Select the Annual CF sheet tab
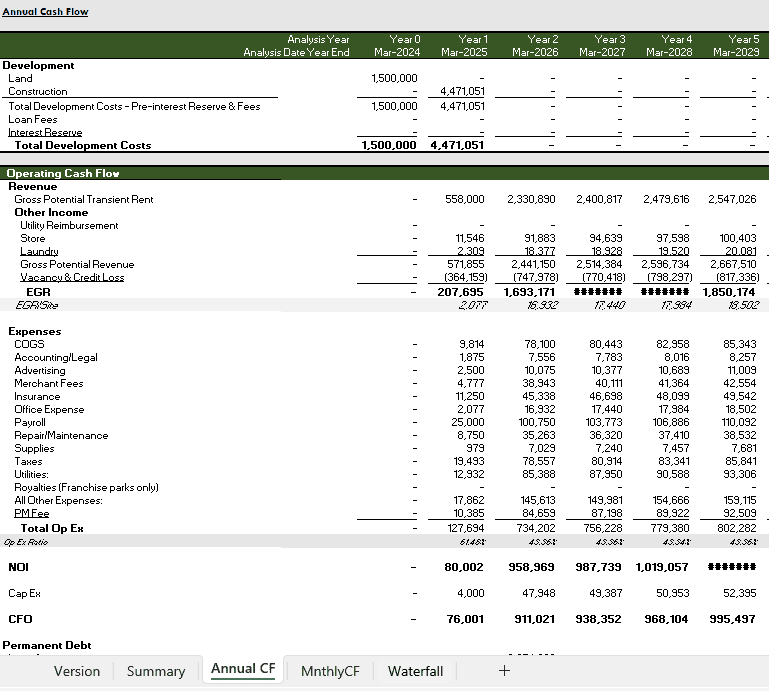 pos(243,668)
